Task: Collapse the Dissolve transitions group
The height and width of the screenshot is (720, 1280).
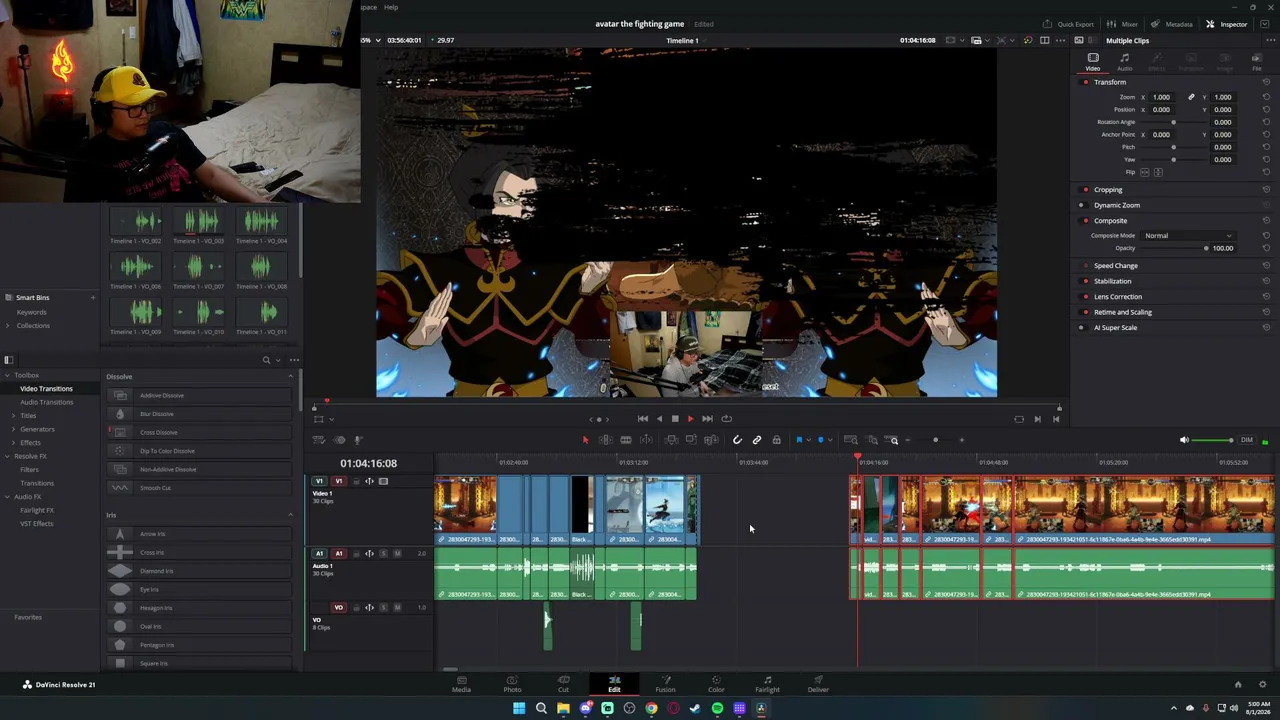Action: tap(291, 377)
